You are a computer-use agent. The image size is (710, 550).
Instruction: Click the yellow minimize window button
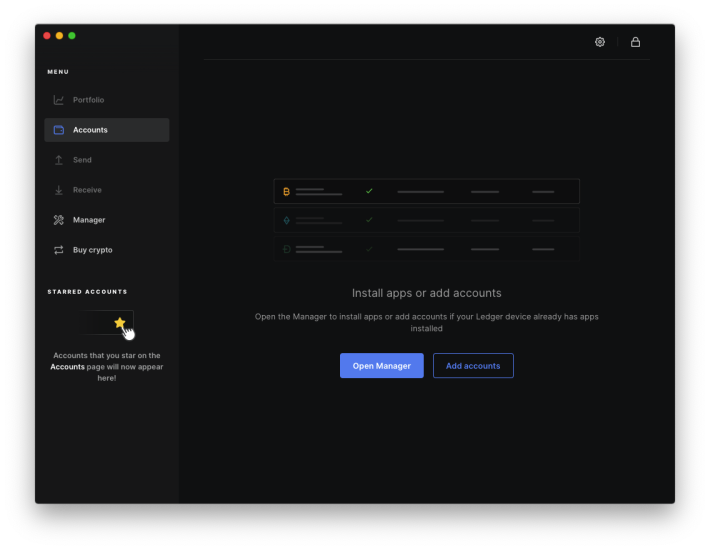click(59, 36)
